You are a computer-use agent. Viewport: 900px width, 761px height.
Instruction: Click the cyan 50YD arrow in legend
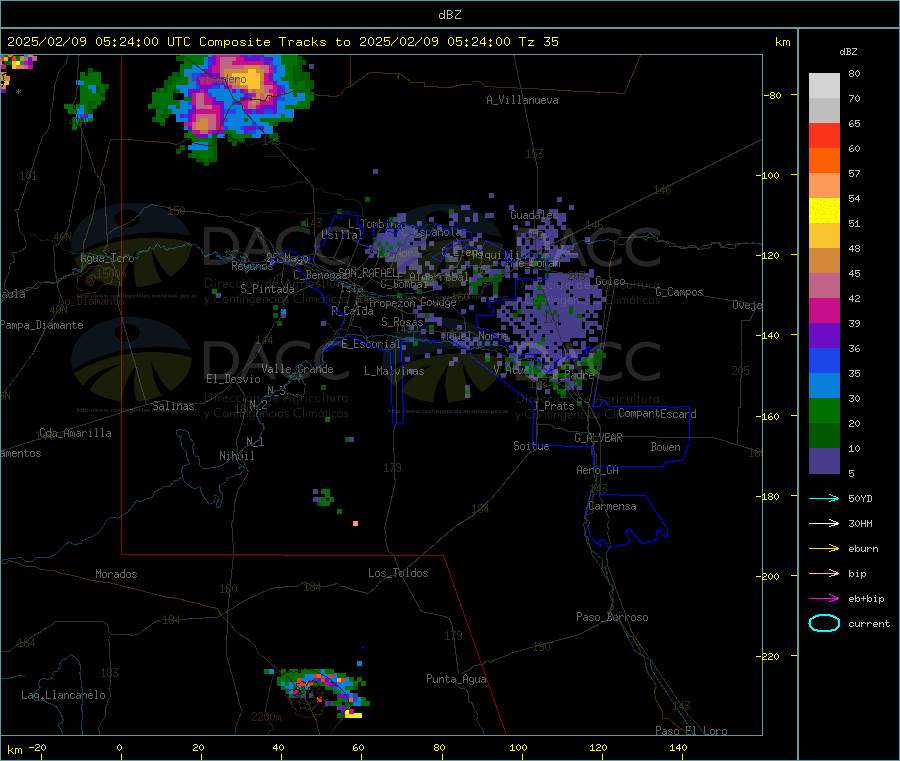(824, 498)
